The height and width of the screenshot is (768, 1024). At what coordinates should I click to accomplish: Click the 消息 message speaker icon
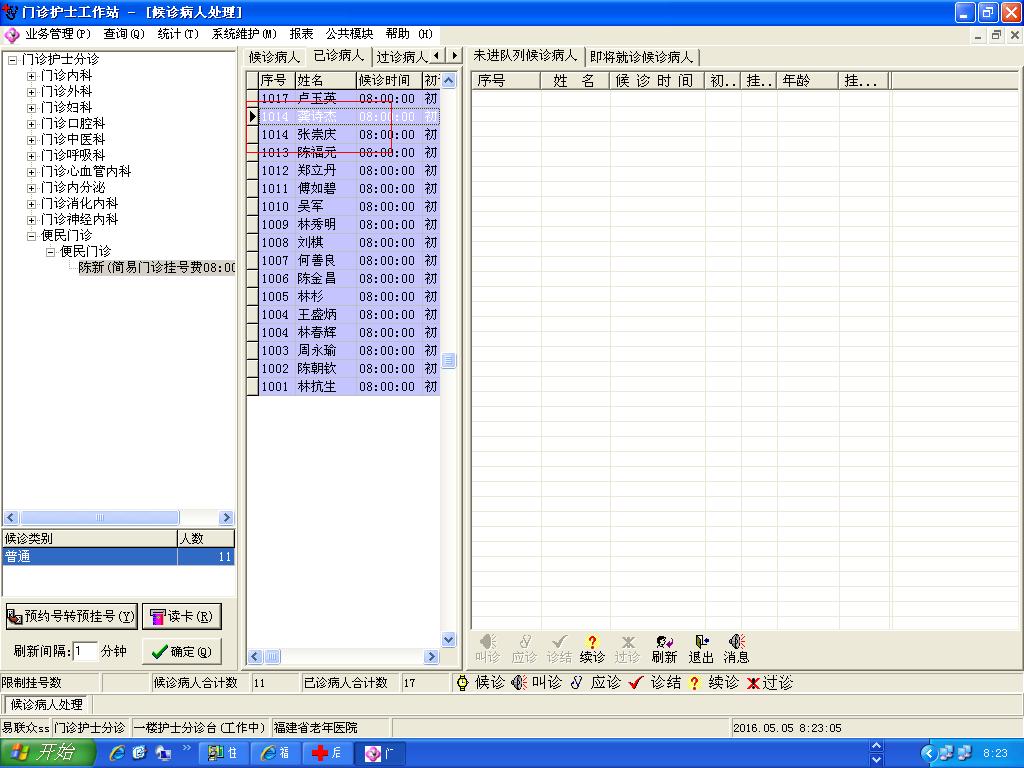pyautogui.click(x=736, y=648)
